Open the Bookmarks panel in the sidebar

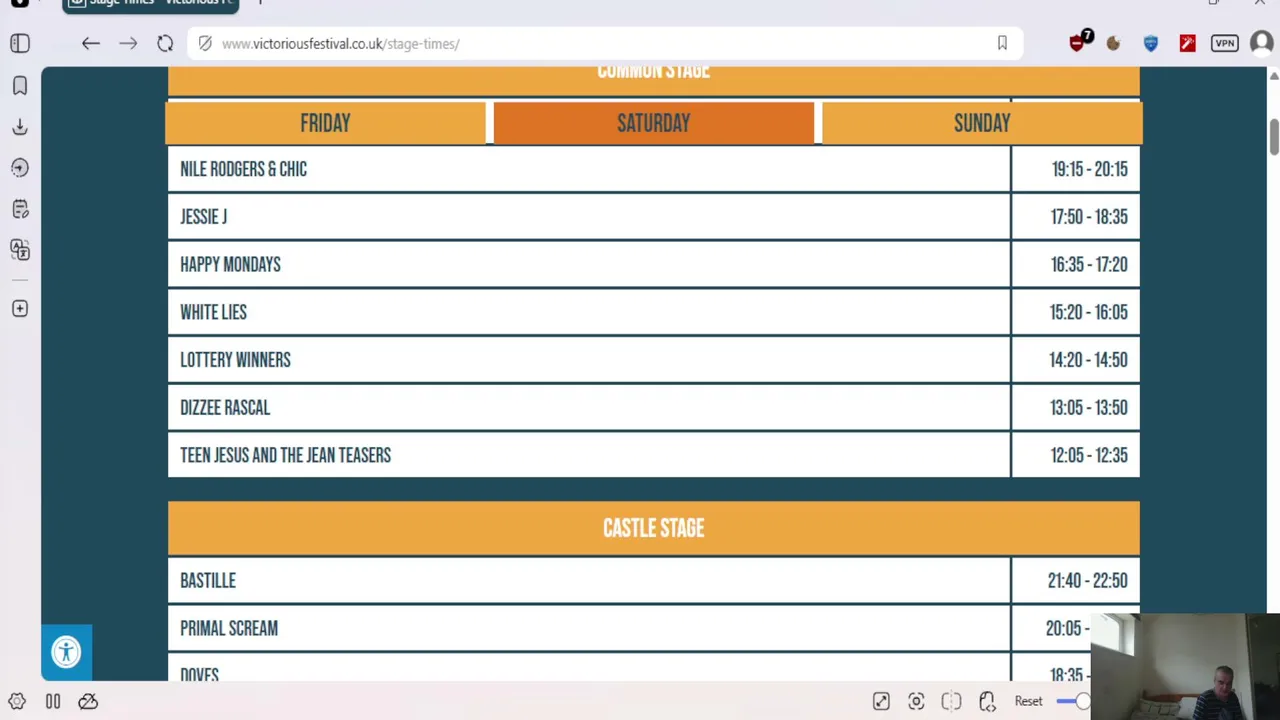20,86
